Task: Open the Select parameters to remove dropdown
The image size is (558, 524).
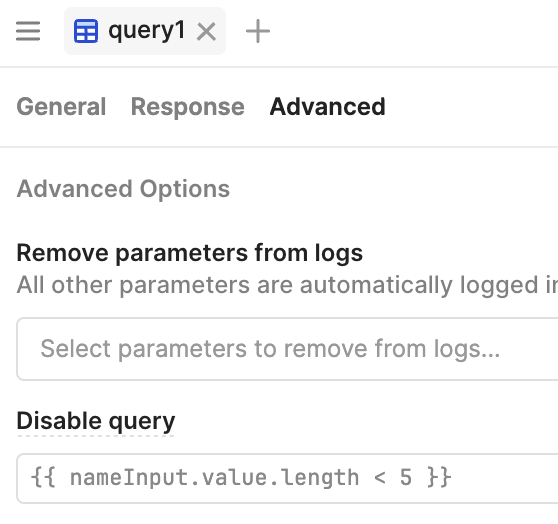Action: [x=287, y=349]
